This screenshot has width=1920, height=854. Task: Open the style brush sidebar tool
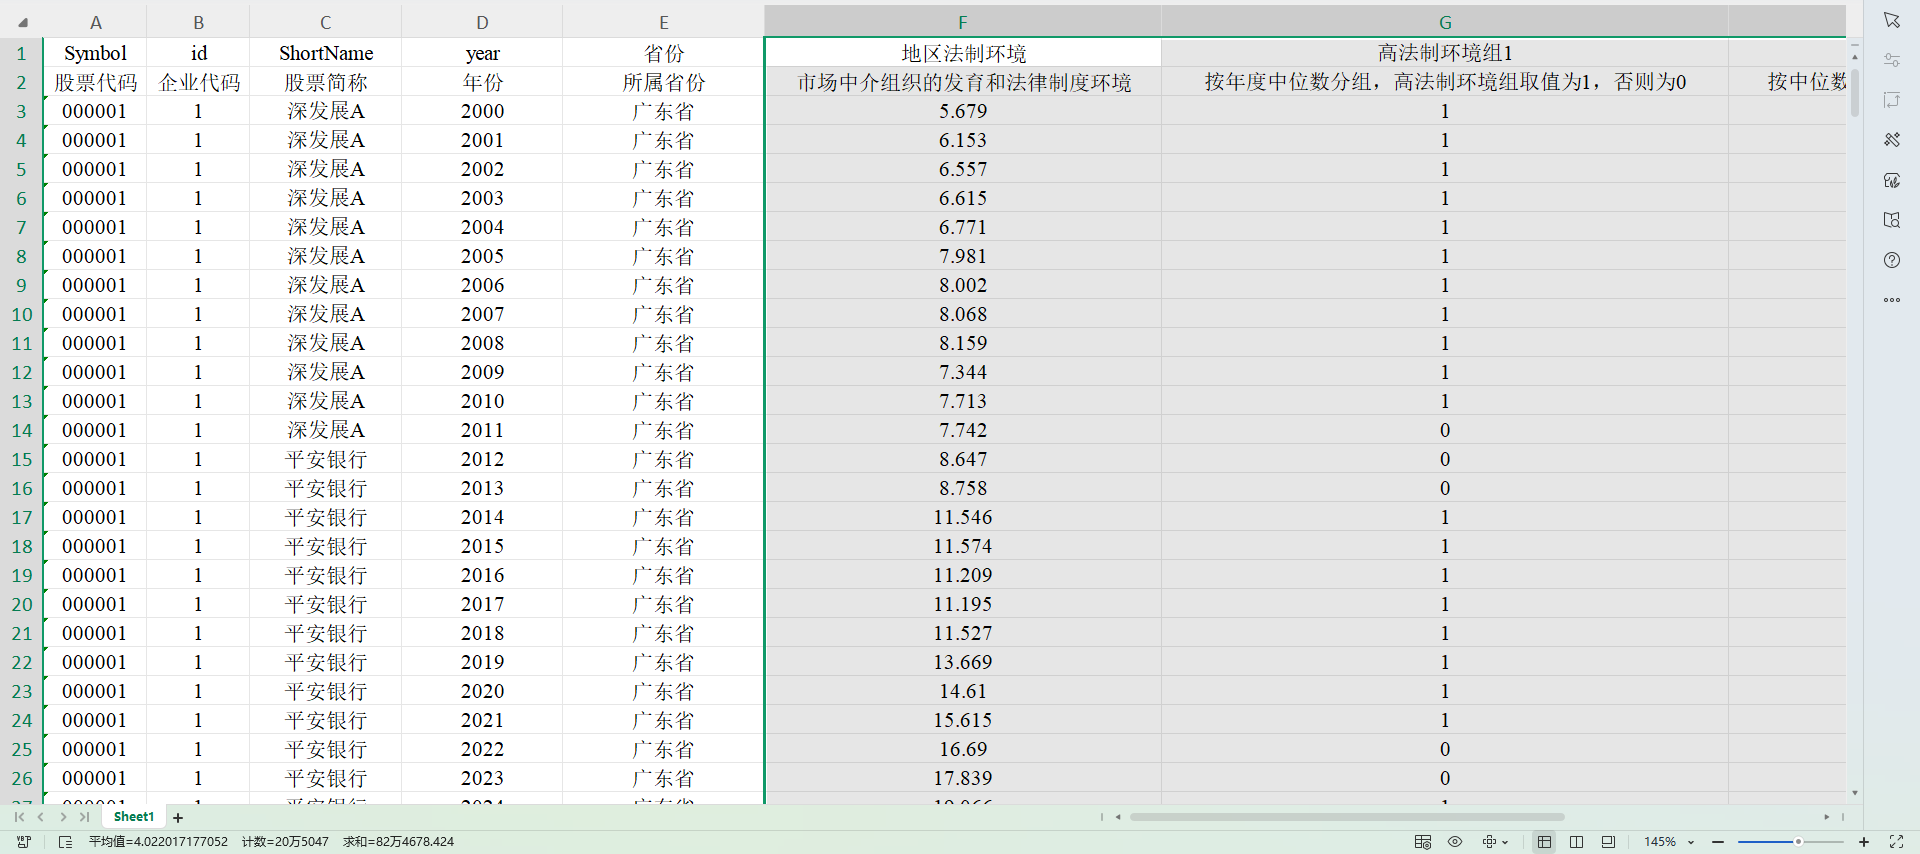pyautogui.click(x=1891, y=140)
